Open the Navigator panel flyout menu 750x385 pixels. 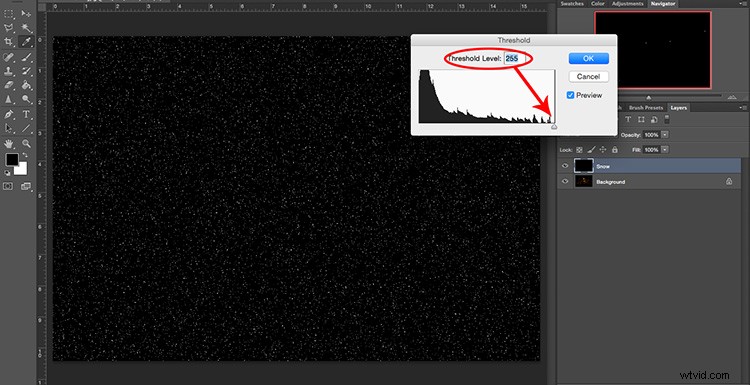tap(744, 3)
